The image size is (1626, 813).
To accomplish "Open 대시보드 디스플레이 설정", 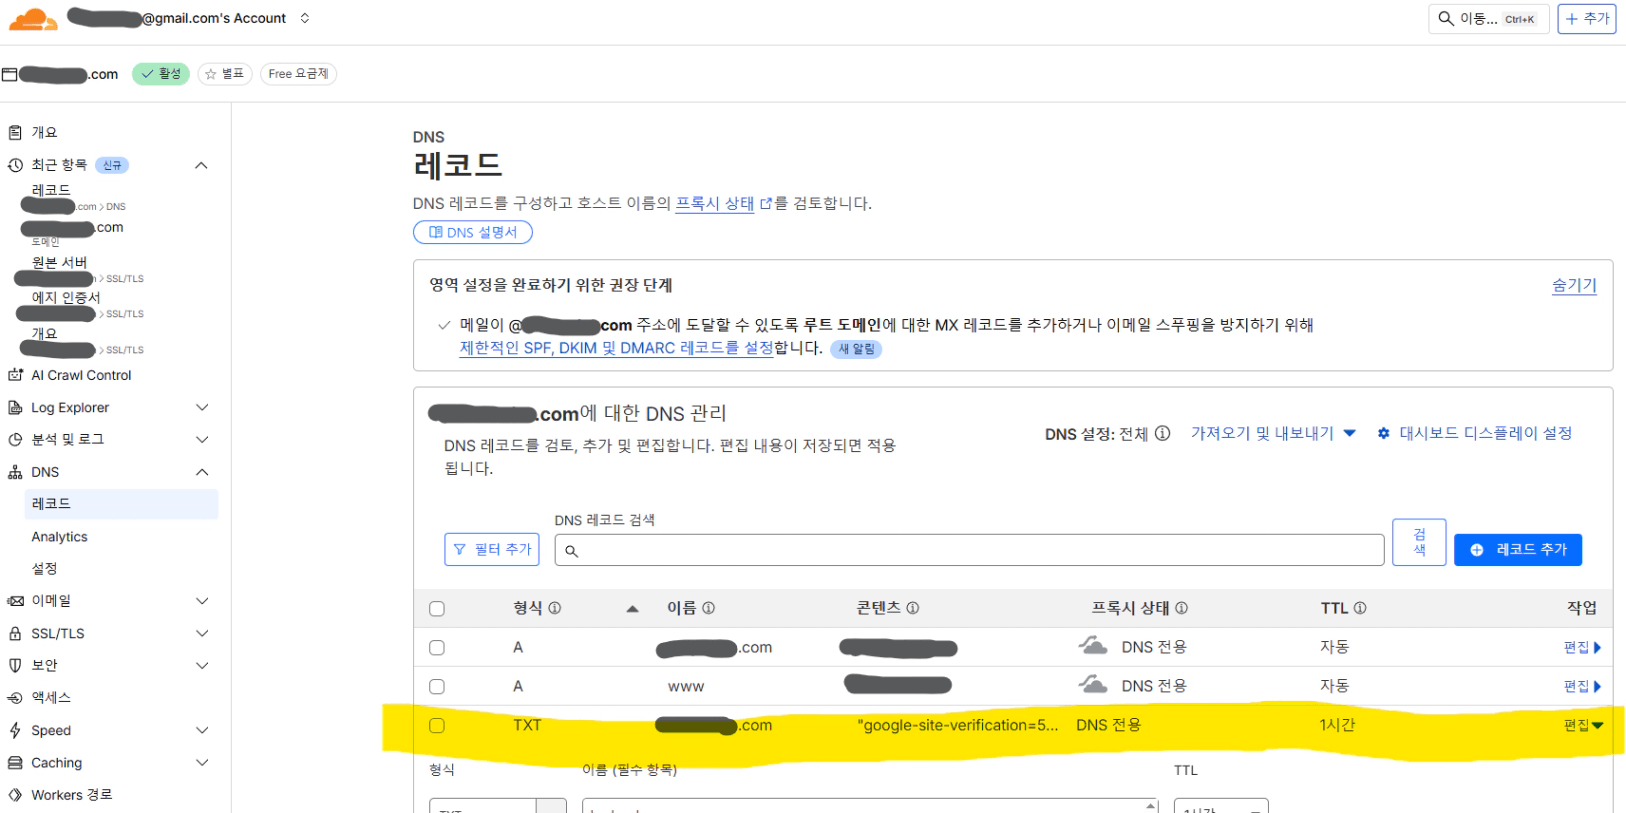I will [1475, 433].
